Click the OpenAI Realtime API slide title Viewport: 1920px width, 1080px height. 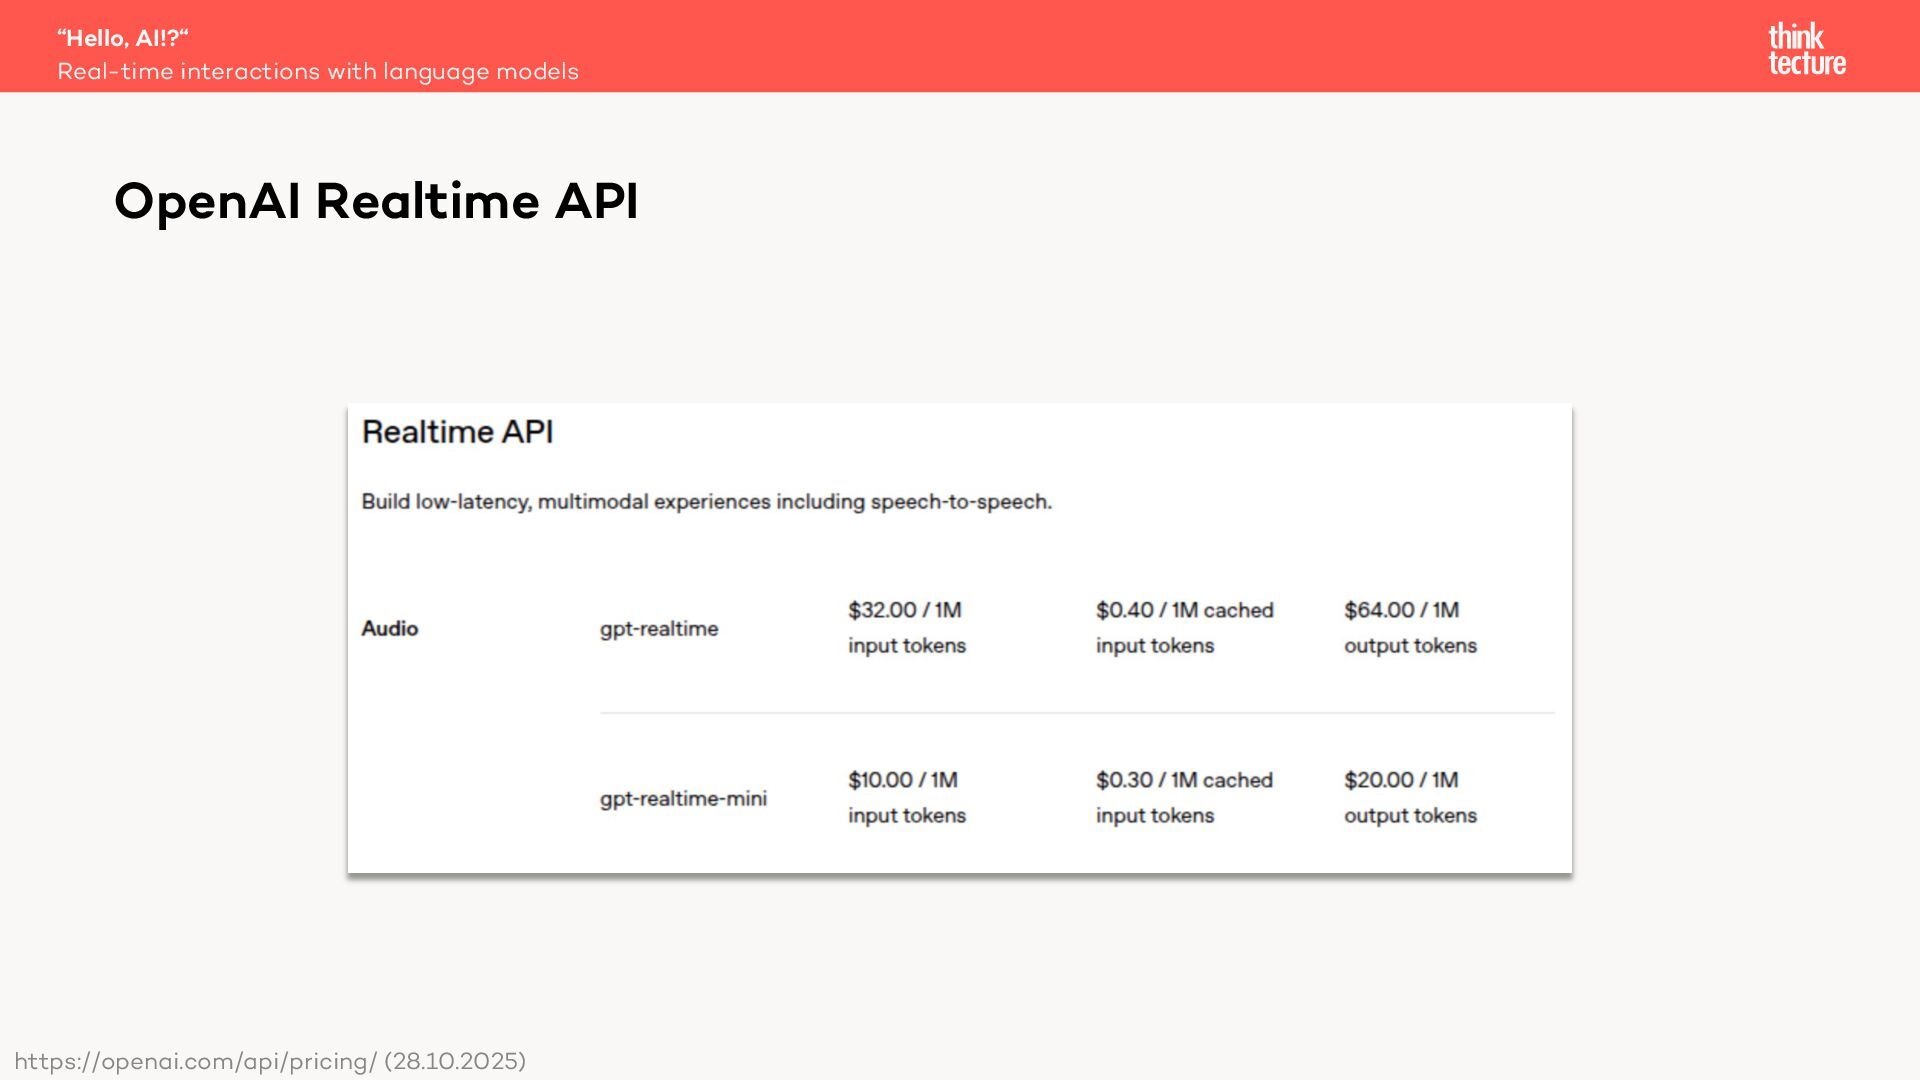pos(376,201)
